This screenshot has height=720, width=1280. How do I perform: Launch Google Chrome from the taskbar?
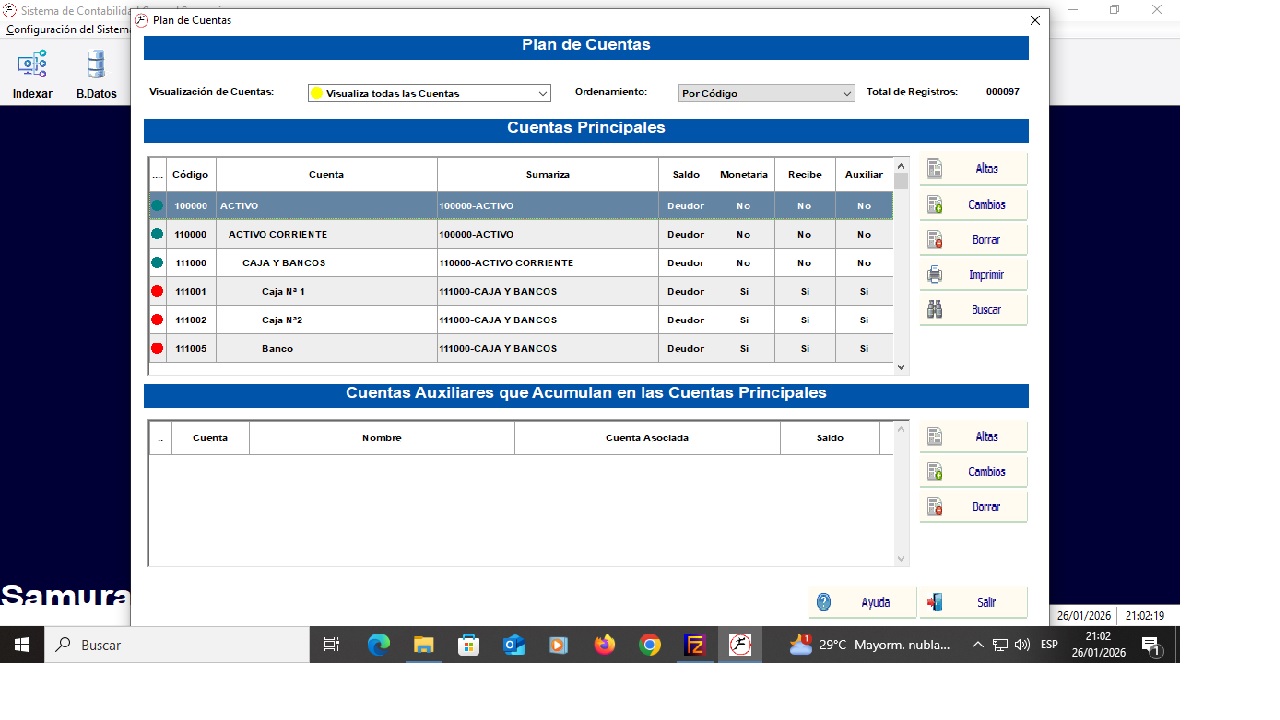[650, 645]
